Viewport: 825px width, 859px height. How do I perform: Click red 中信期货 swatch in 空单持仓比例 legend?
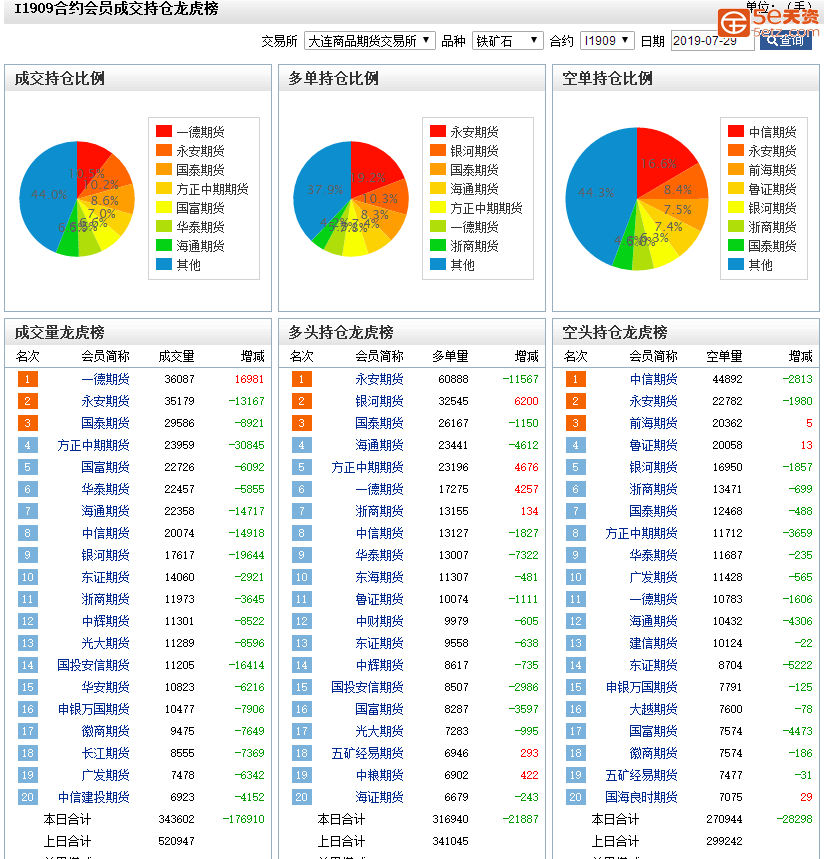pyautogui.click(x=736, y=131)
